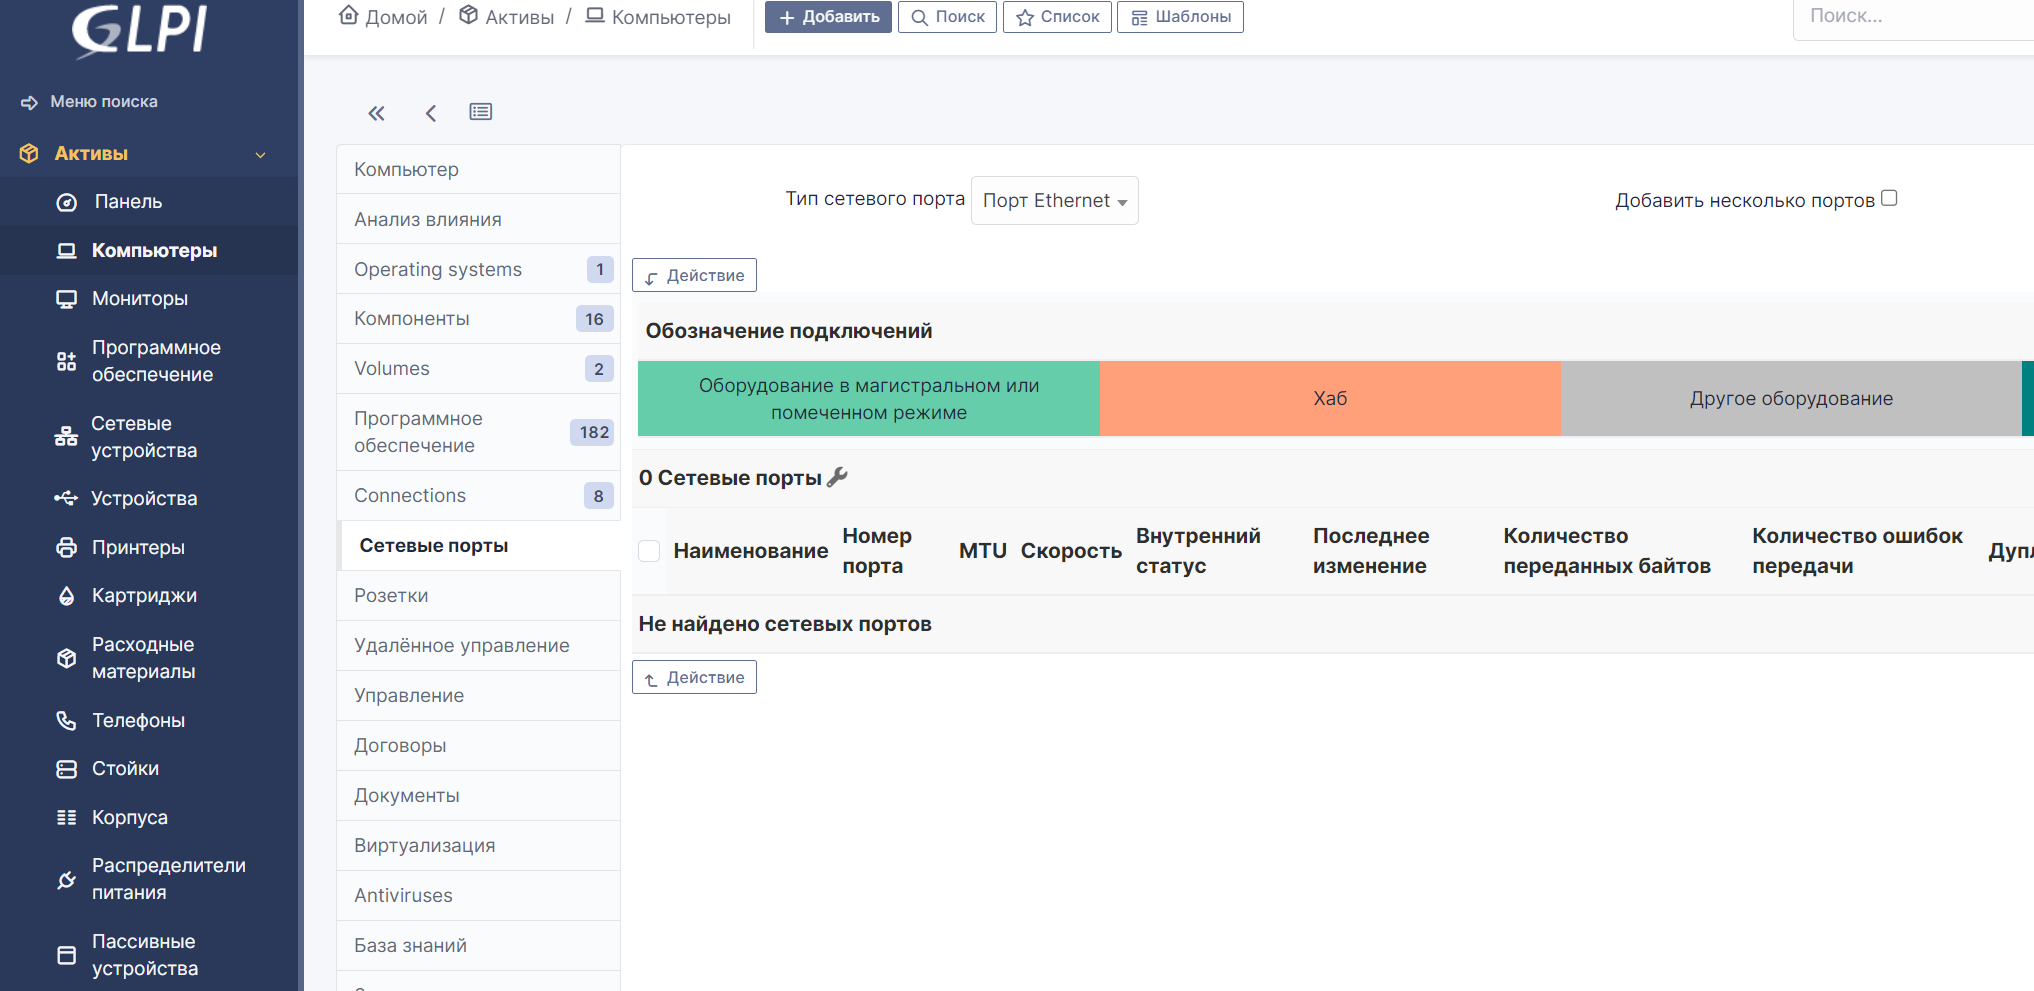This screenshot has height=991, width=2034.
Task: Click the green trunk-mode legend swatch
Action: tap(869, 399)
